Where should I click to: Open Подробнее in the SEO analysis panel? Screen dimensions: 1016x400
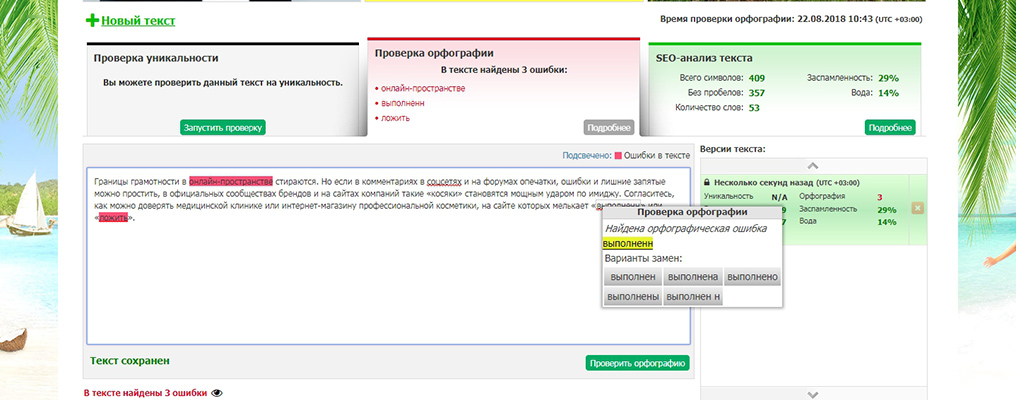point(890,128)
